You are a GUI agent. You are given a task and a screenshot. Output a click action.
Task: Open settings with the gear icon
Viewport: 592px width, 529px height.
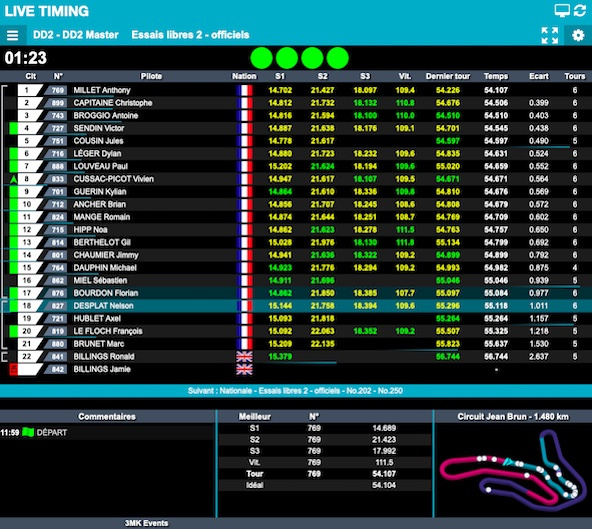click(578, 35)
